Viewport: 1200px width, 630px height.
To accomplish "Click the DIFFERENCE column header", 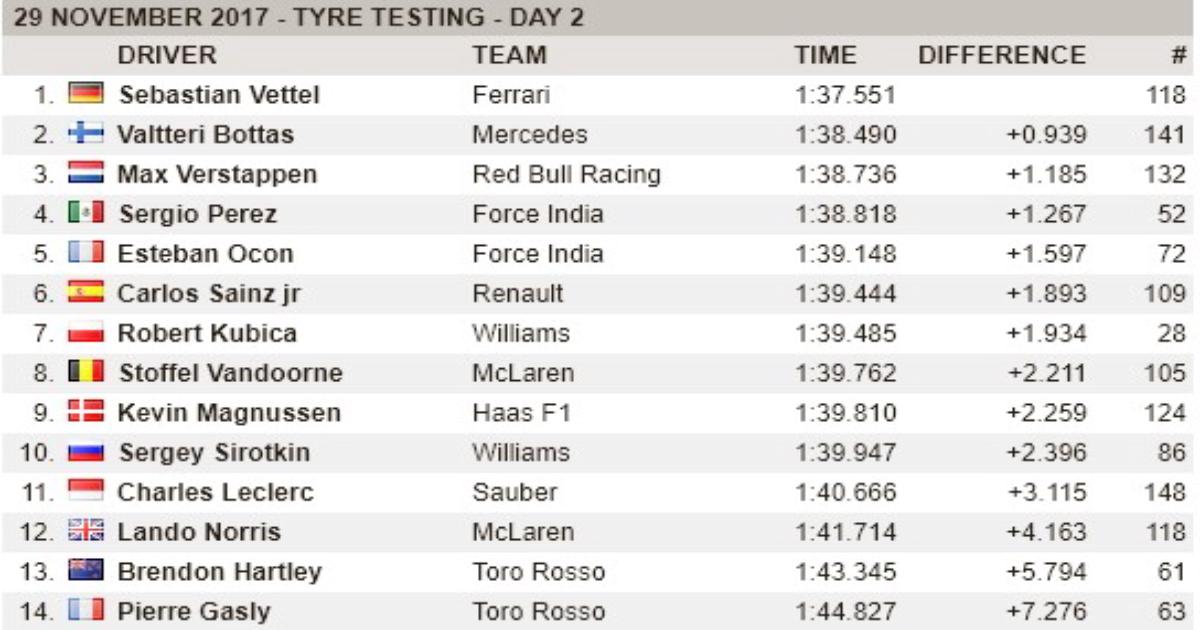I will coord(1001,55).
